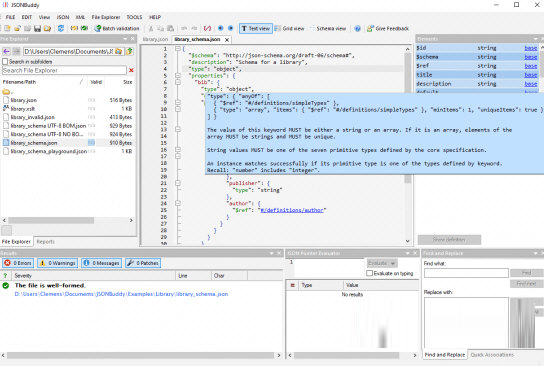This screenshot has width=544, height=366.
Task: Click the Paste clipboard toolbar icon
Action: [x=170, y=28]
